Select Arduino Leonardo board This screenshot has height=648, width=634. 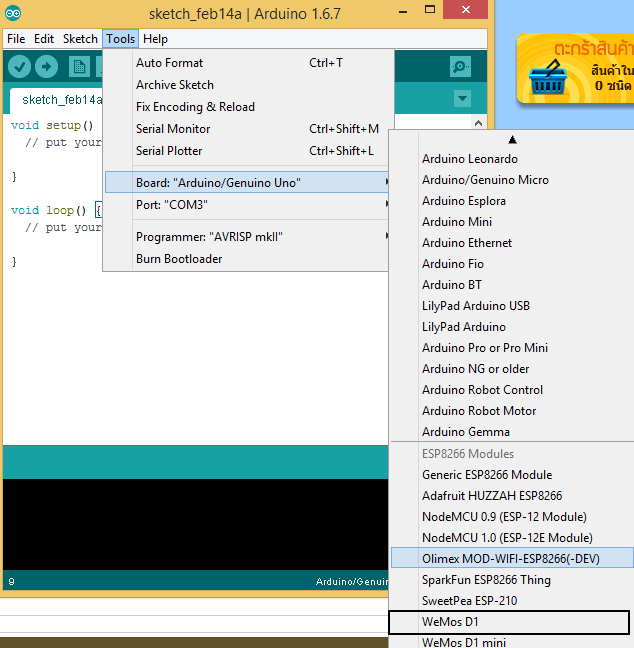(512, 159)
